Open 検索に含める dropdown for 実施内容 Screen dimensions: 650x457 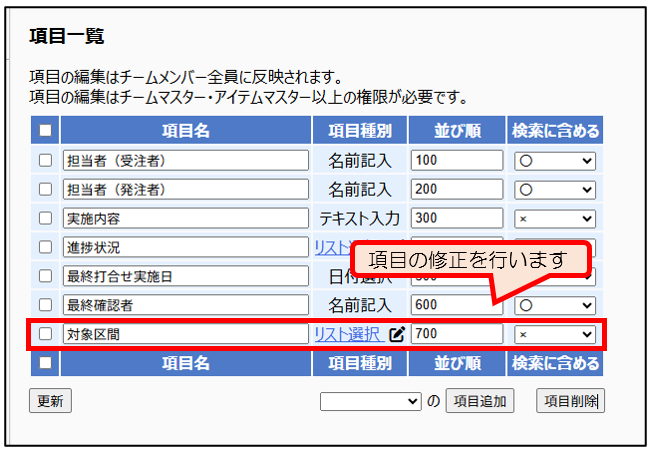point(554,218)
